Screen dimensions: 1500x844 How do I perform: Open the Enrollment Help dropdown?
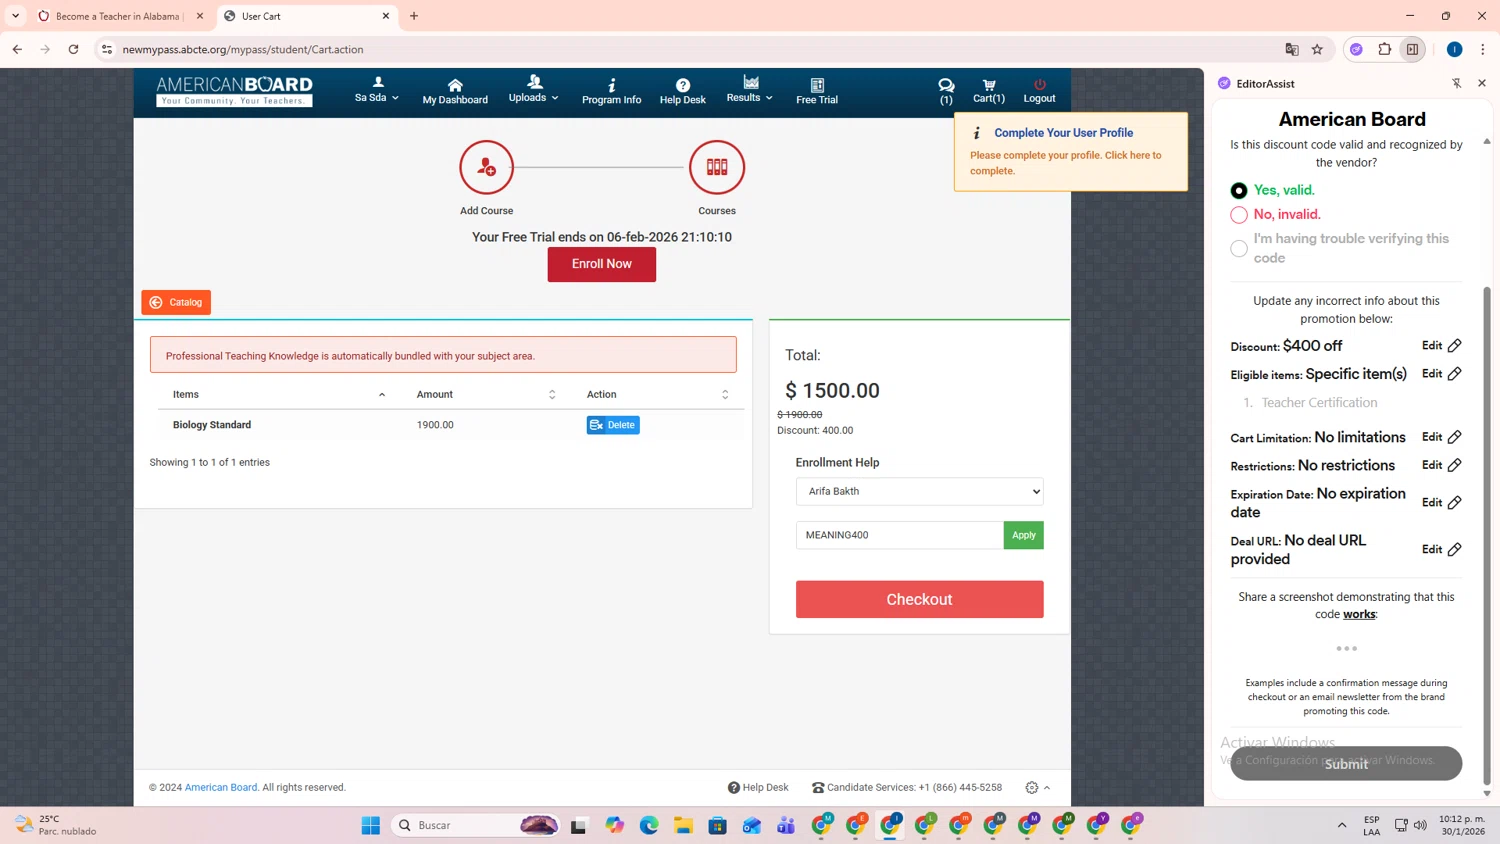pos(919,491)
